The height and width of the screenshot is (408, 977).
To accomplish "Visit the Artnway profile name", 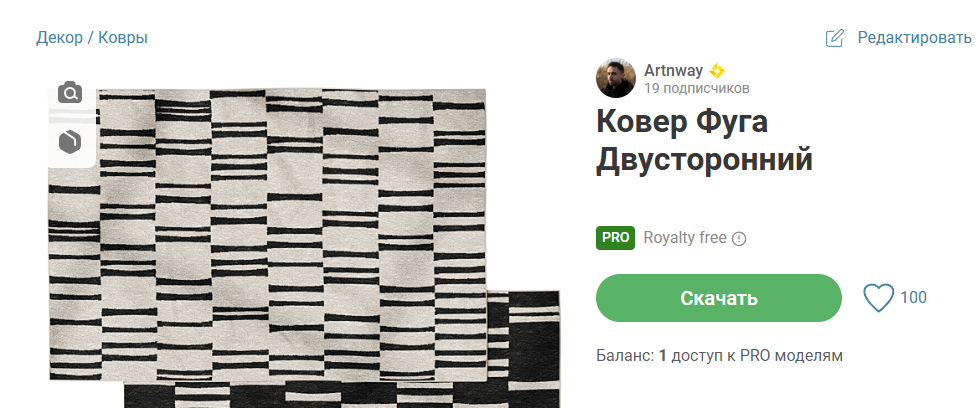I will click(x=673, y=70).
